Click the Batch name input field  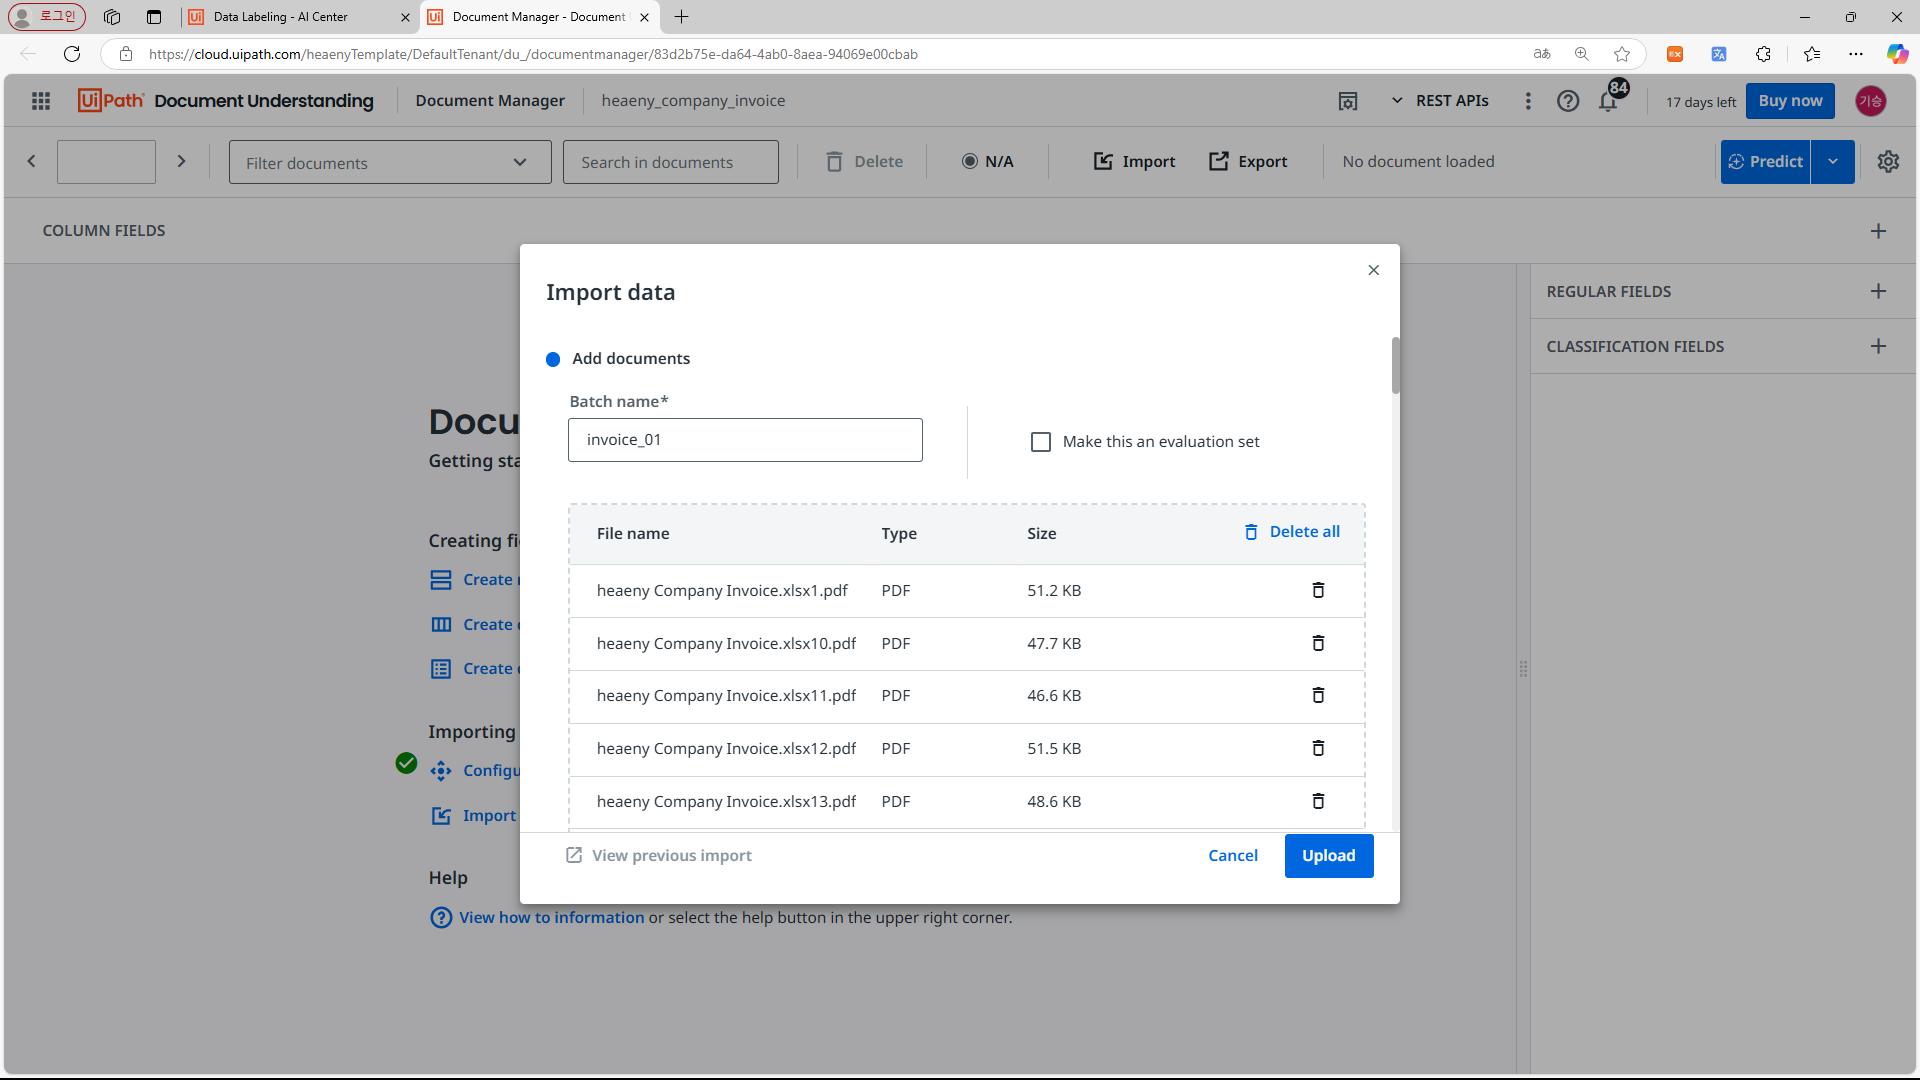(744, 440)
